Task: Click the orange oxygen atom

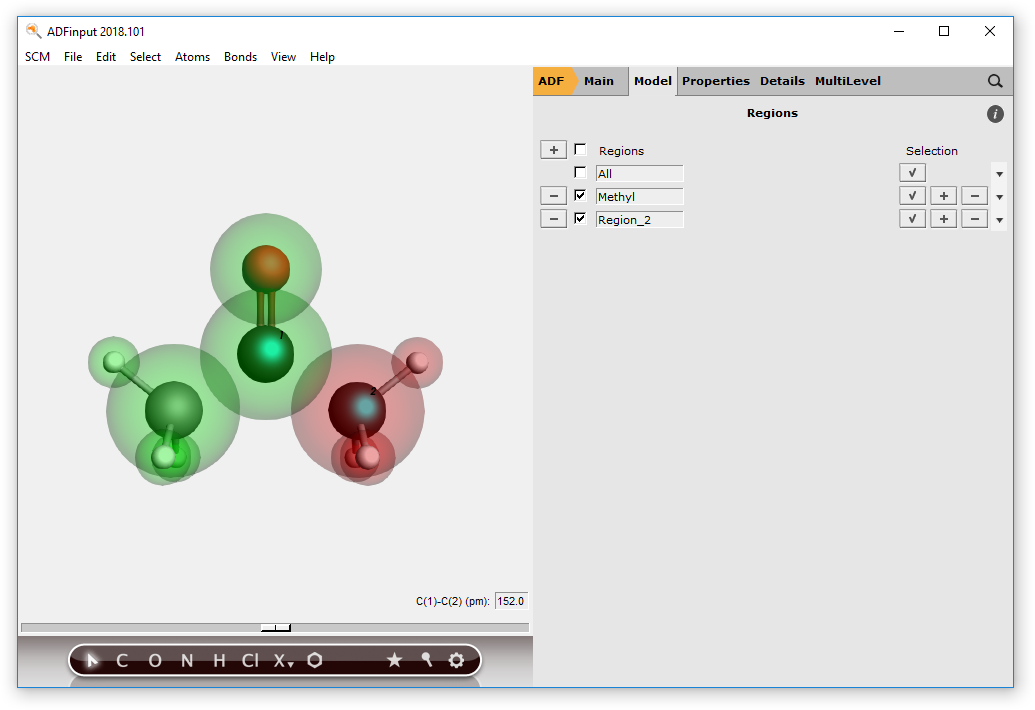Action: point(266,268)
